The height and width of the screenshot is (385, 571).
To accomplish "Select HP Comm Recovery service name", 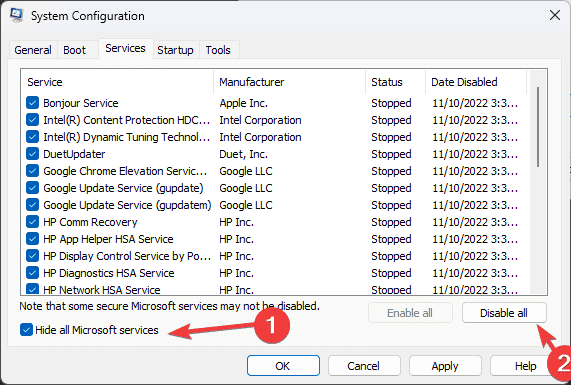I will [90, 222].
